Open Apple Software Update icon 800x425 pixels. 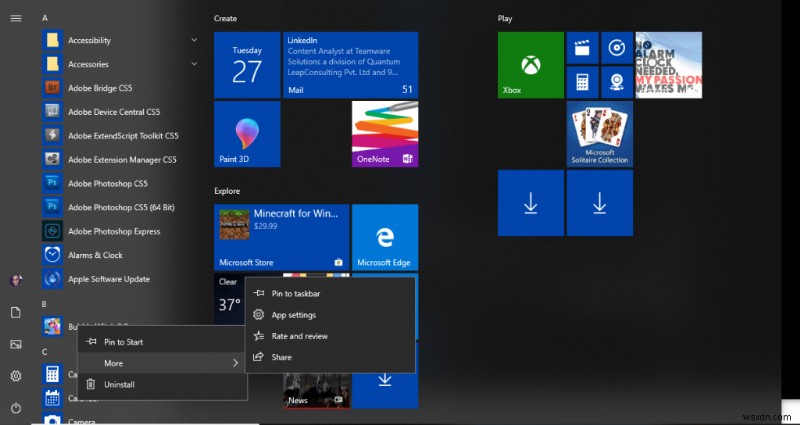tap(52, 279)
